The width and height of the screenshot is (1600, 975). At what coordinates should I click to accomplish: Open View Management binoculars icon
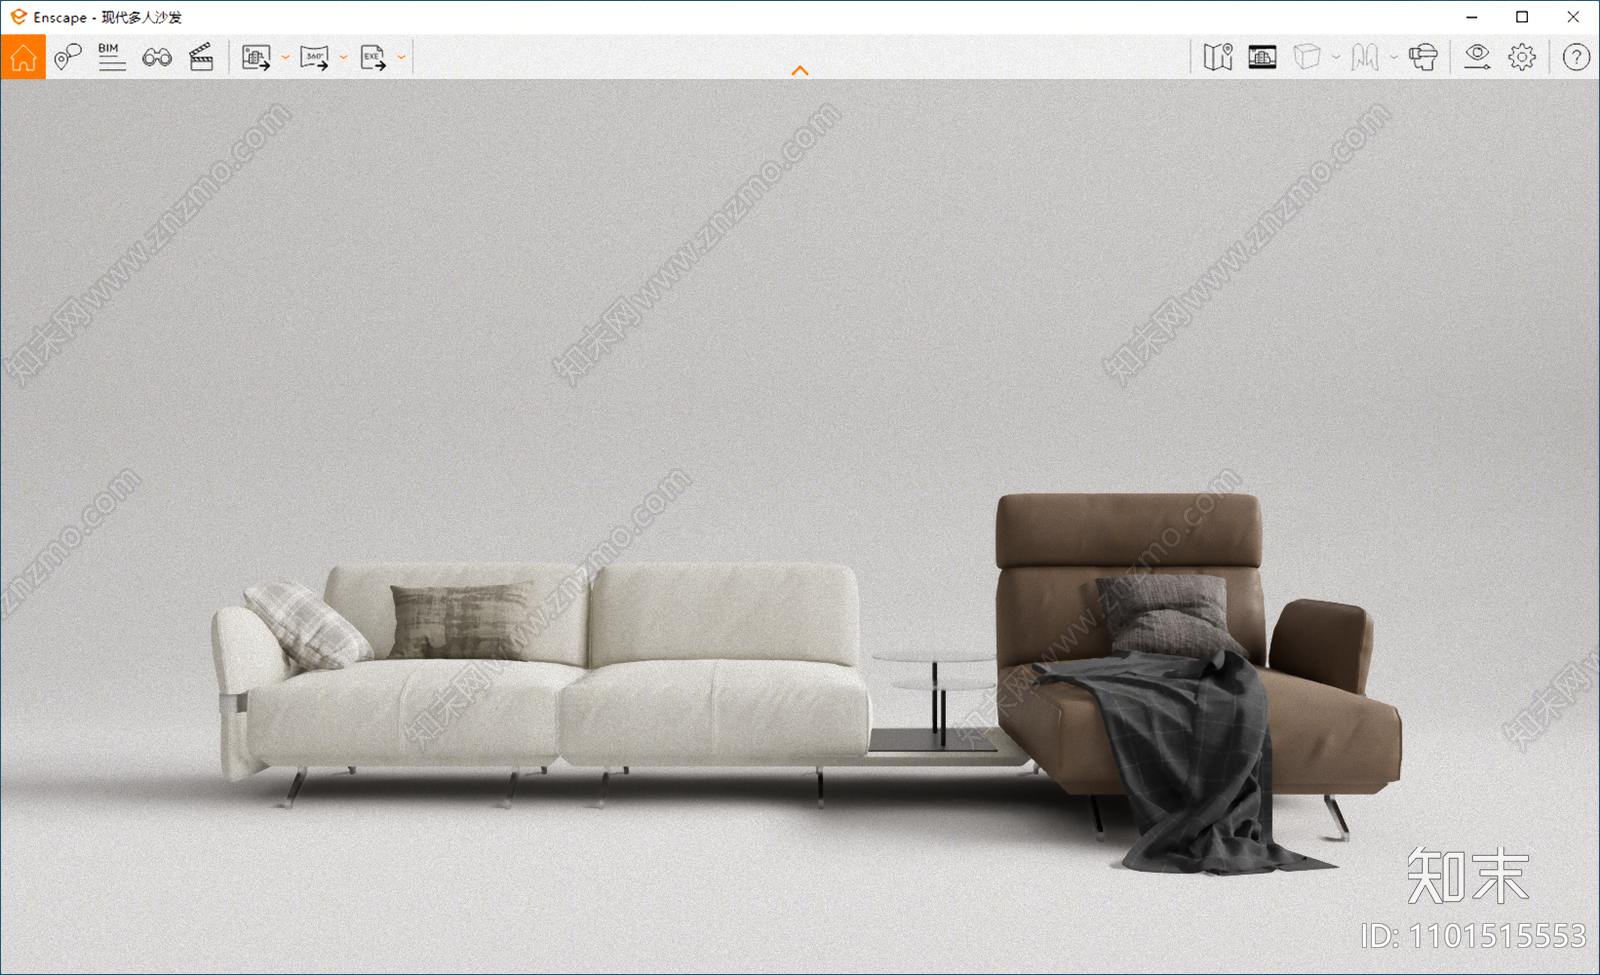(x=157, y=57)
